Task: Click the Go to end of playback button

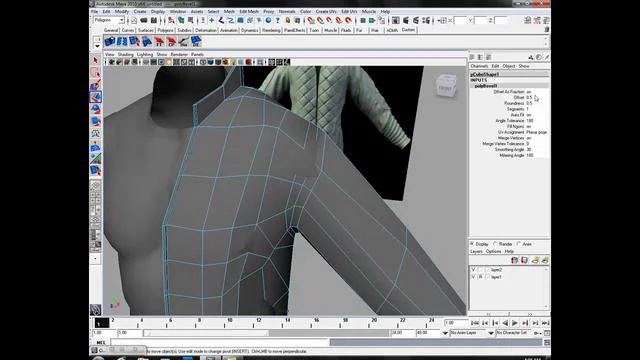Action: (545, 323)
